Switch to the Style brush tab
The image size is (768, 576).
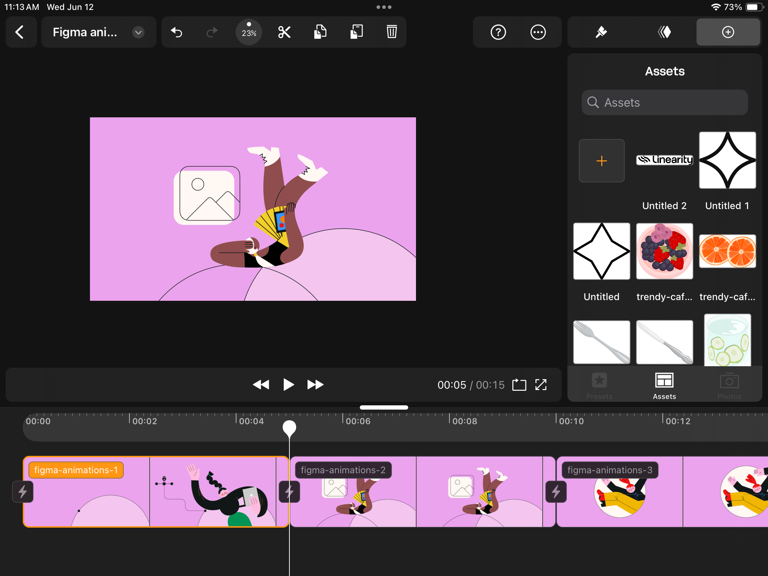click(601, 32)
